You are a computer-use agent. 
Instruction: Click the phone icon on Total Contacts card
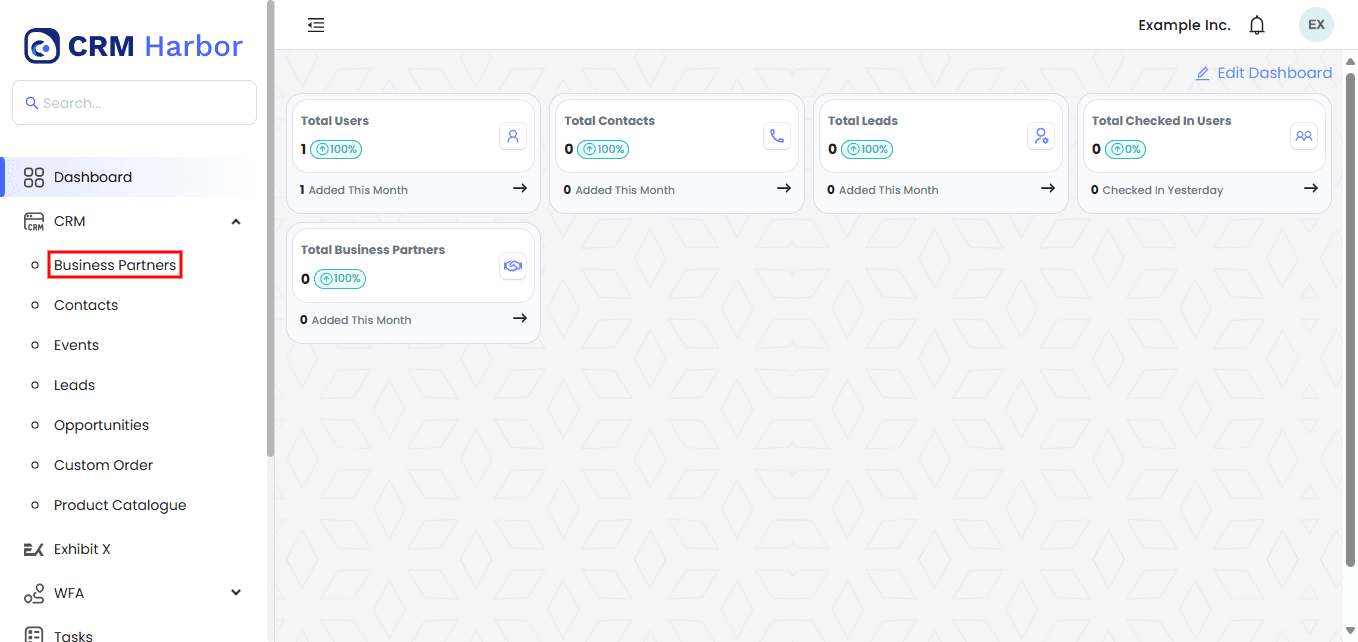click(777, 136)
